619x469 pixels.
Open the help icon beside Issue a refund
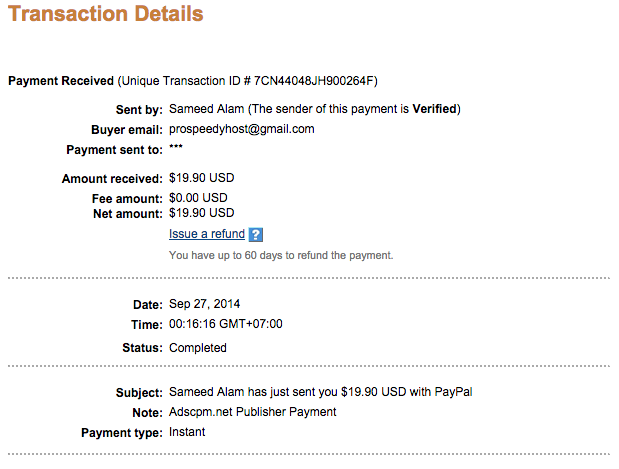coord(256,235)
